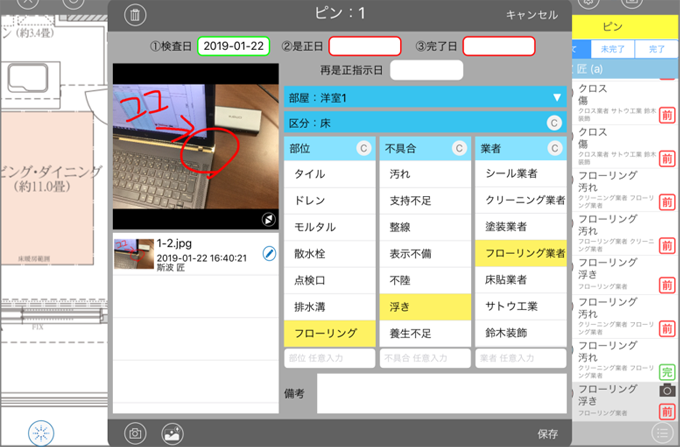Tap the camera icon in bottom bar
The image size is (680, 448).
(135, 433)
